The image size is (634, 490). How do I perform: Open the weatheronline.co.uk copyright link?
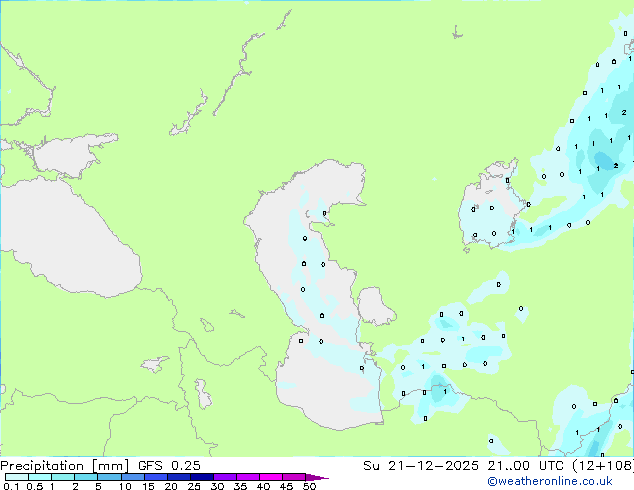(550, 481)
